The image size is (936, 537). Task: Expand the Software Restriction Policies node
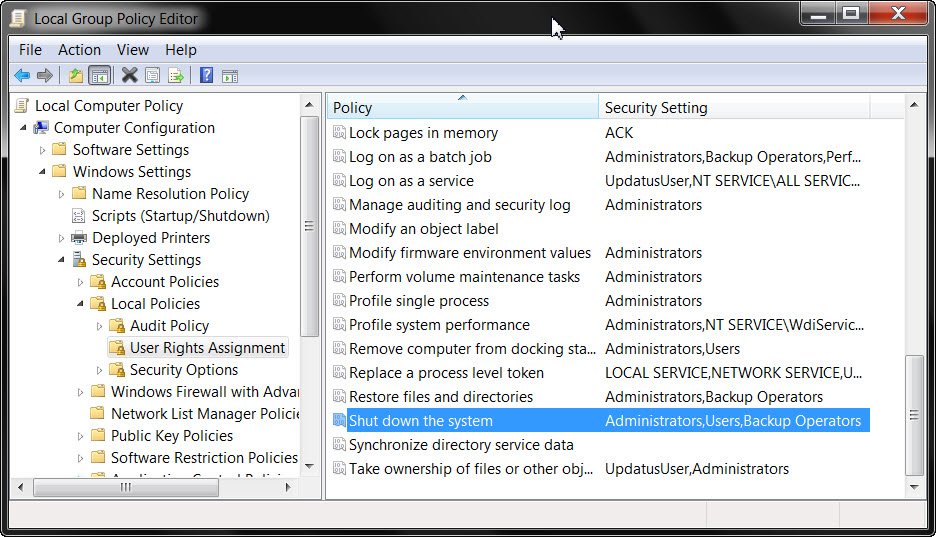click(x=81, y=458)
